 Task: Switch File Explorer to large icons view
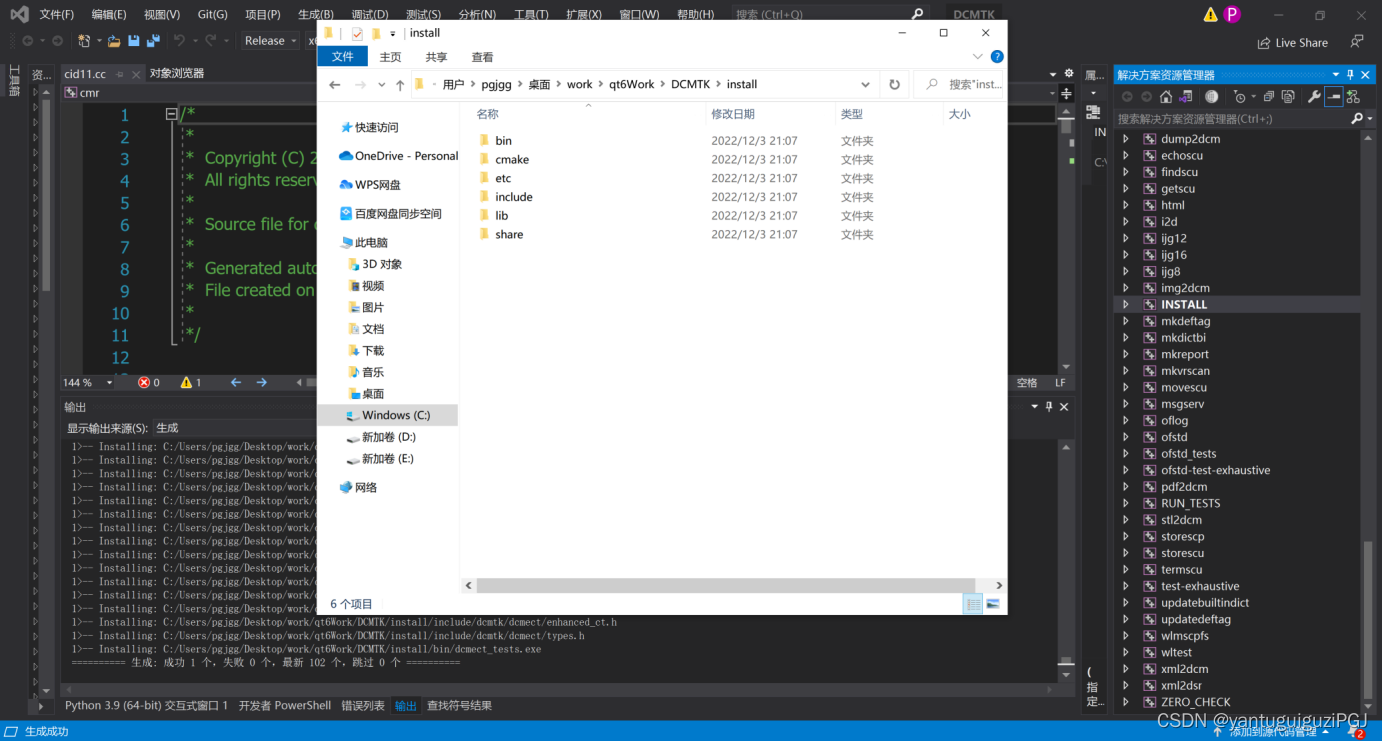[993, 603]
